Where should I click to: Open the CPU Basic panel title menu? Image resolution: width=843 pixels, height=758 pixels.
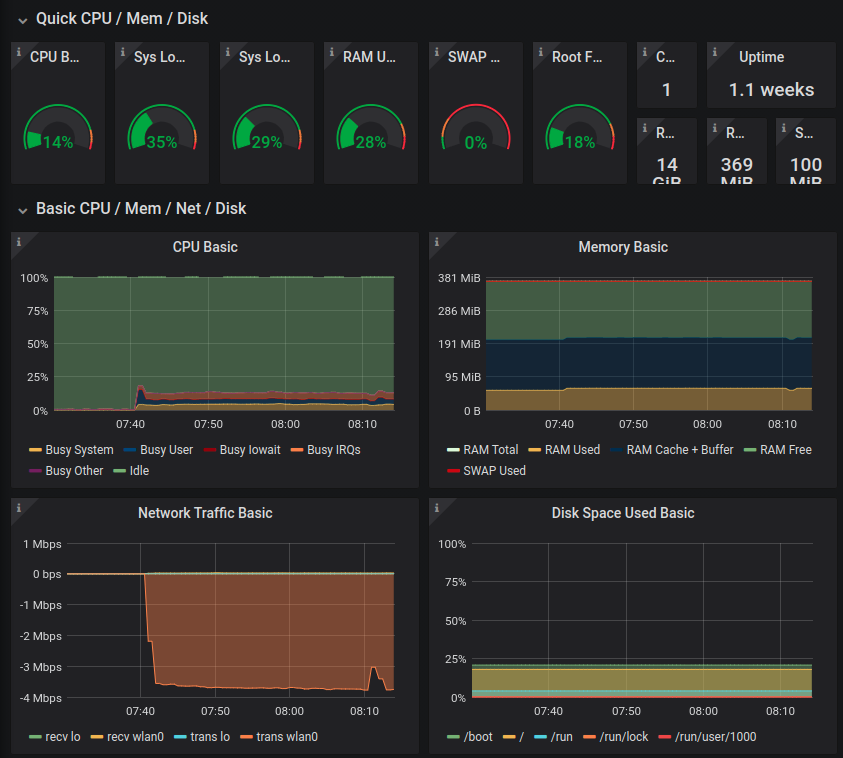205,247
